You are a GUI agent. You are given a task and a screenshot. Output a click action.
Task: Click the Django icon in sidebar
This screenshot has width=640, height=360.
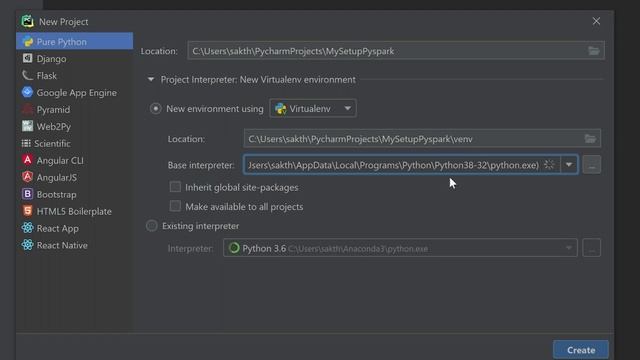pyautogui.click(x=27, y=58)
